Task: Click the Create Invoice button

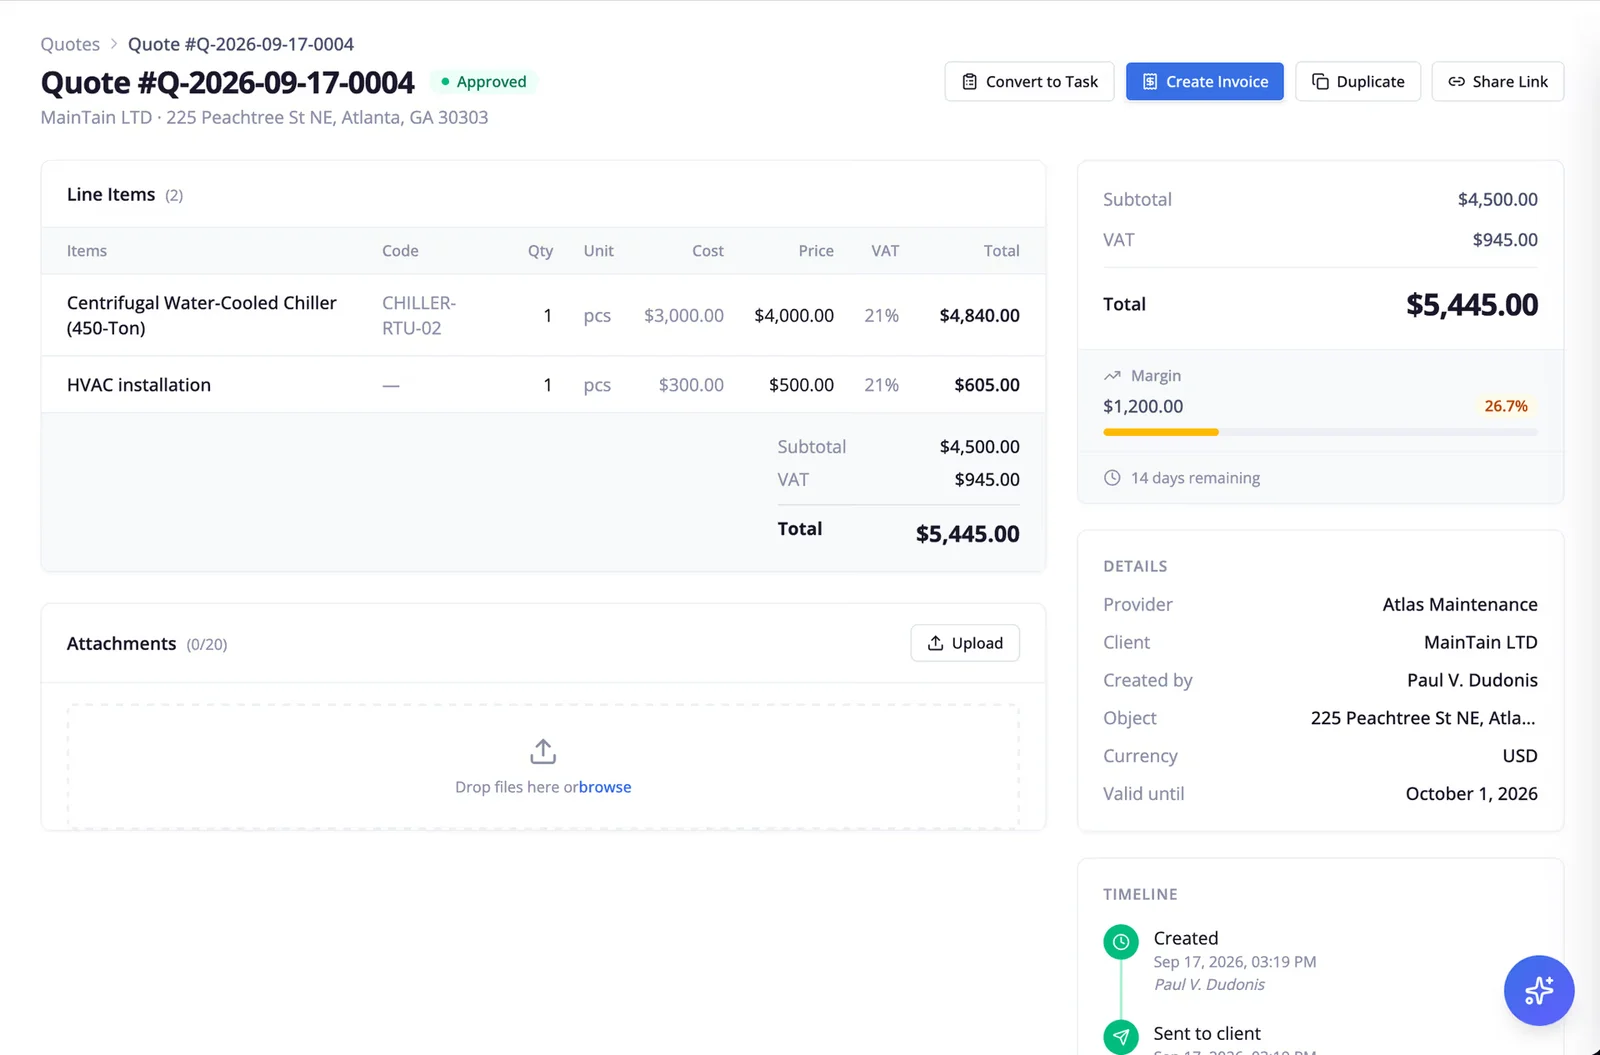Action: (x=1205, y=82)
